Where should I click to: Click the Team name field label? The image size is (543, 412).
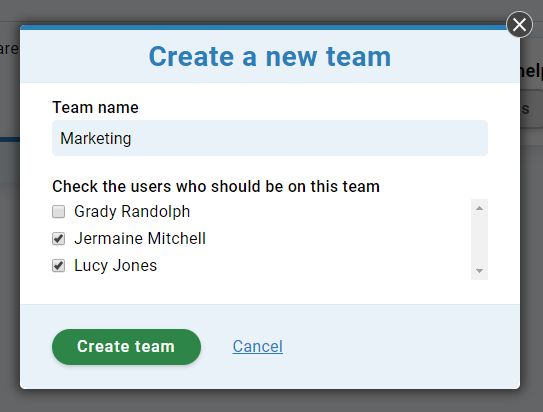coord(95,107)
